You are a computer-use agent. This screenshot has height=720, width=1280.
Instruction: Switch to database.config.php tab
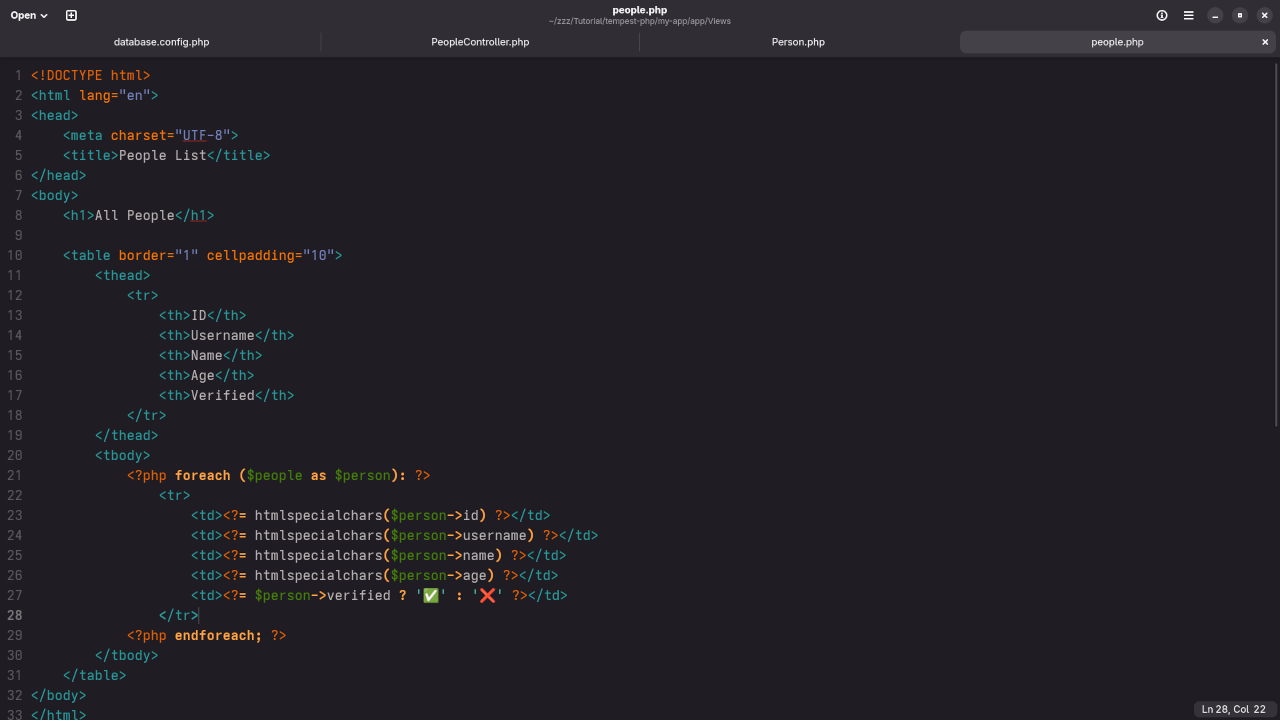161,42
